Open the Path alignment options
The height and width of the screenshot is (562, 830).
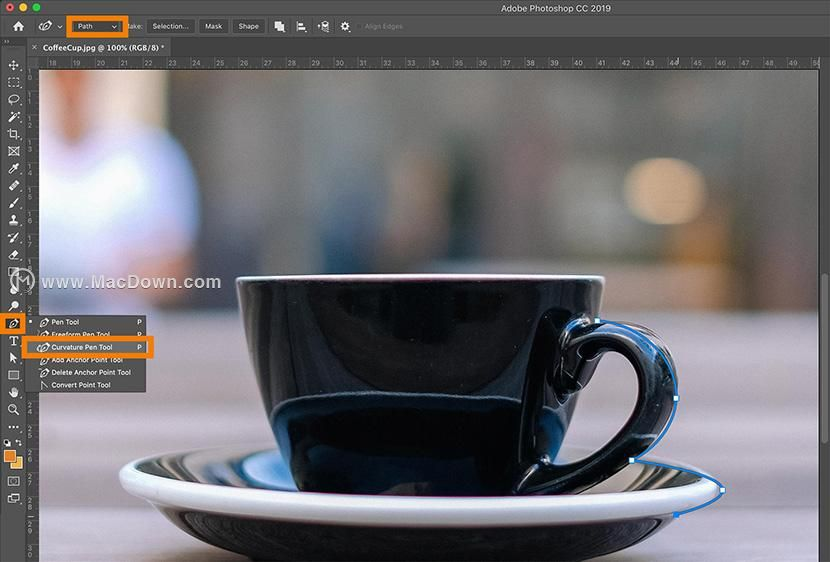click(x=301, y=26)
